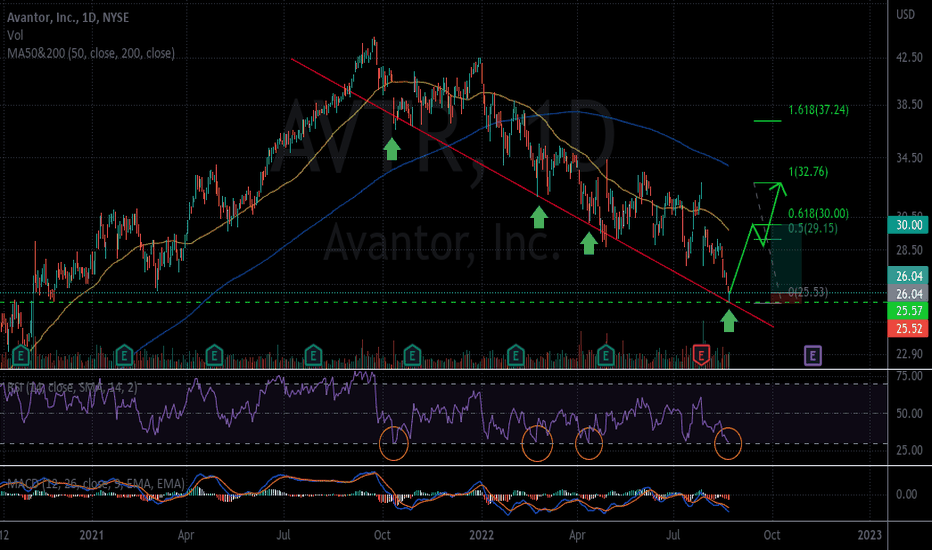This screenshot has height=550, width=932.
Task: Click the purple upcoming earnings marker
Action: point(813,356)
